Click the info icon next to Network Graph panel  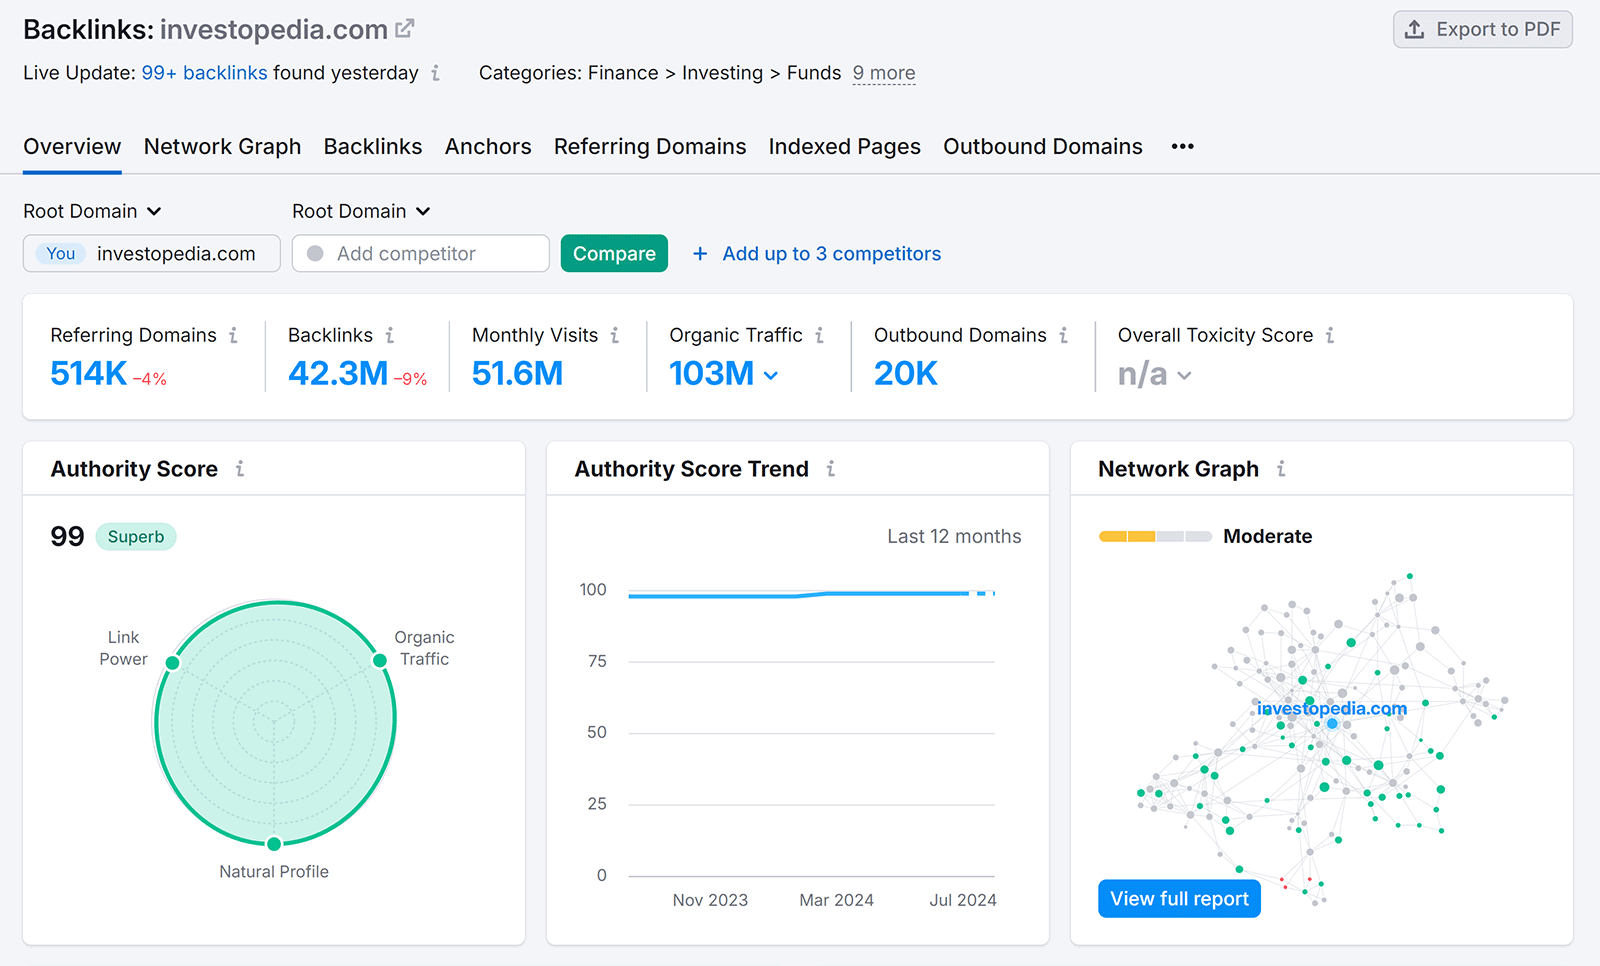click(x=1281, y=468)
